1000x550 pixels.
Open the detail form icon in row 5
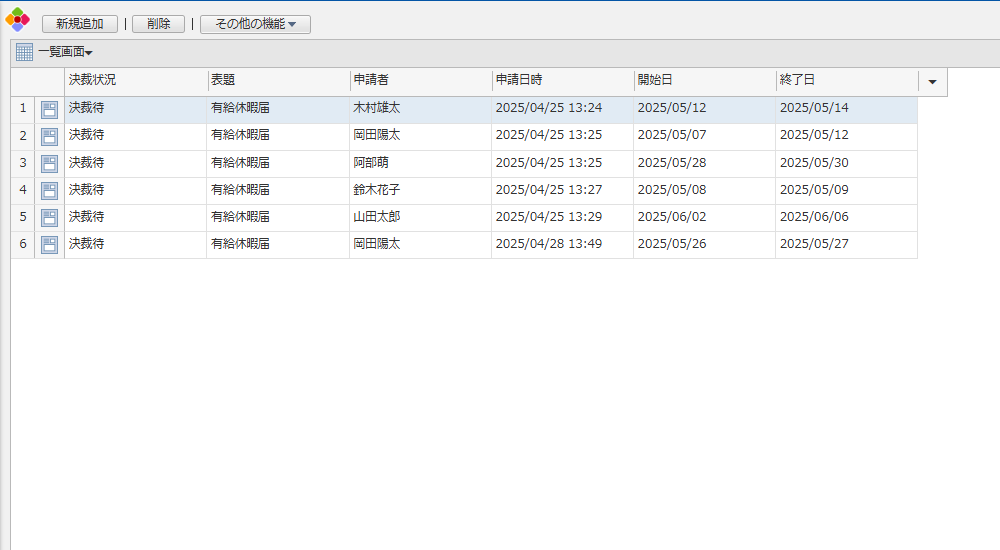coord(49,217)
